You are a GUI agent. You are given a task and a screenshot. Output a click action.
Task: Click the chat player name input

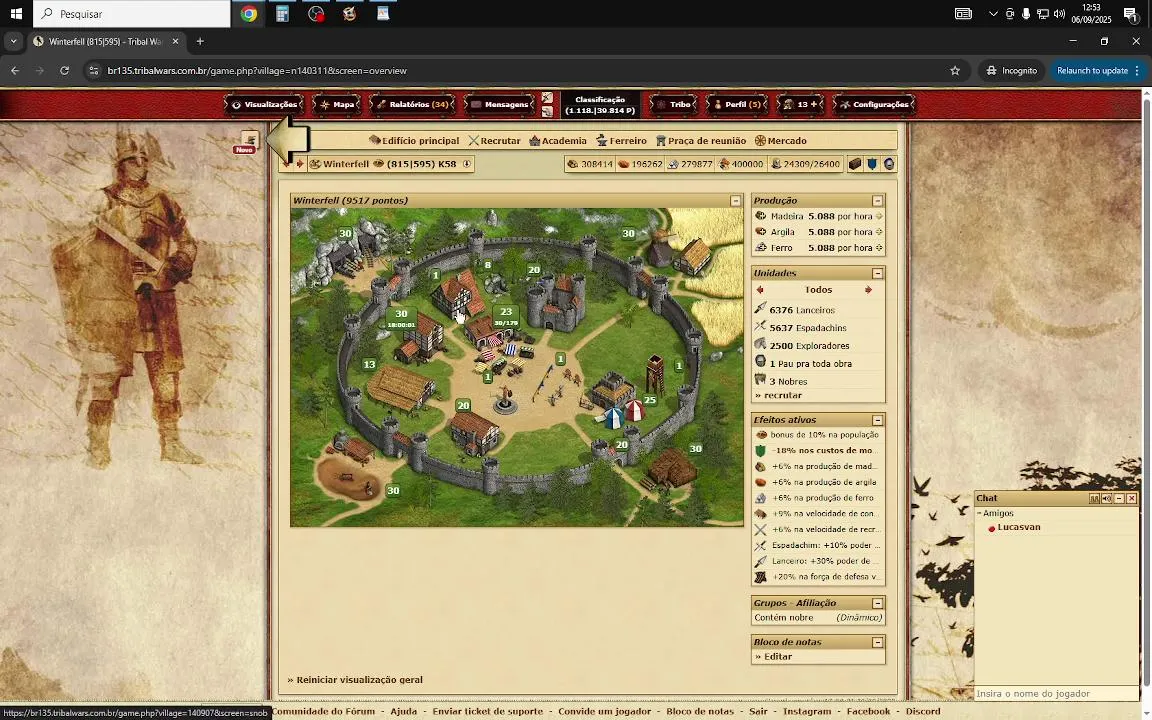click(x=1056, y=694)
